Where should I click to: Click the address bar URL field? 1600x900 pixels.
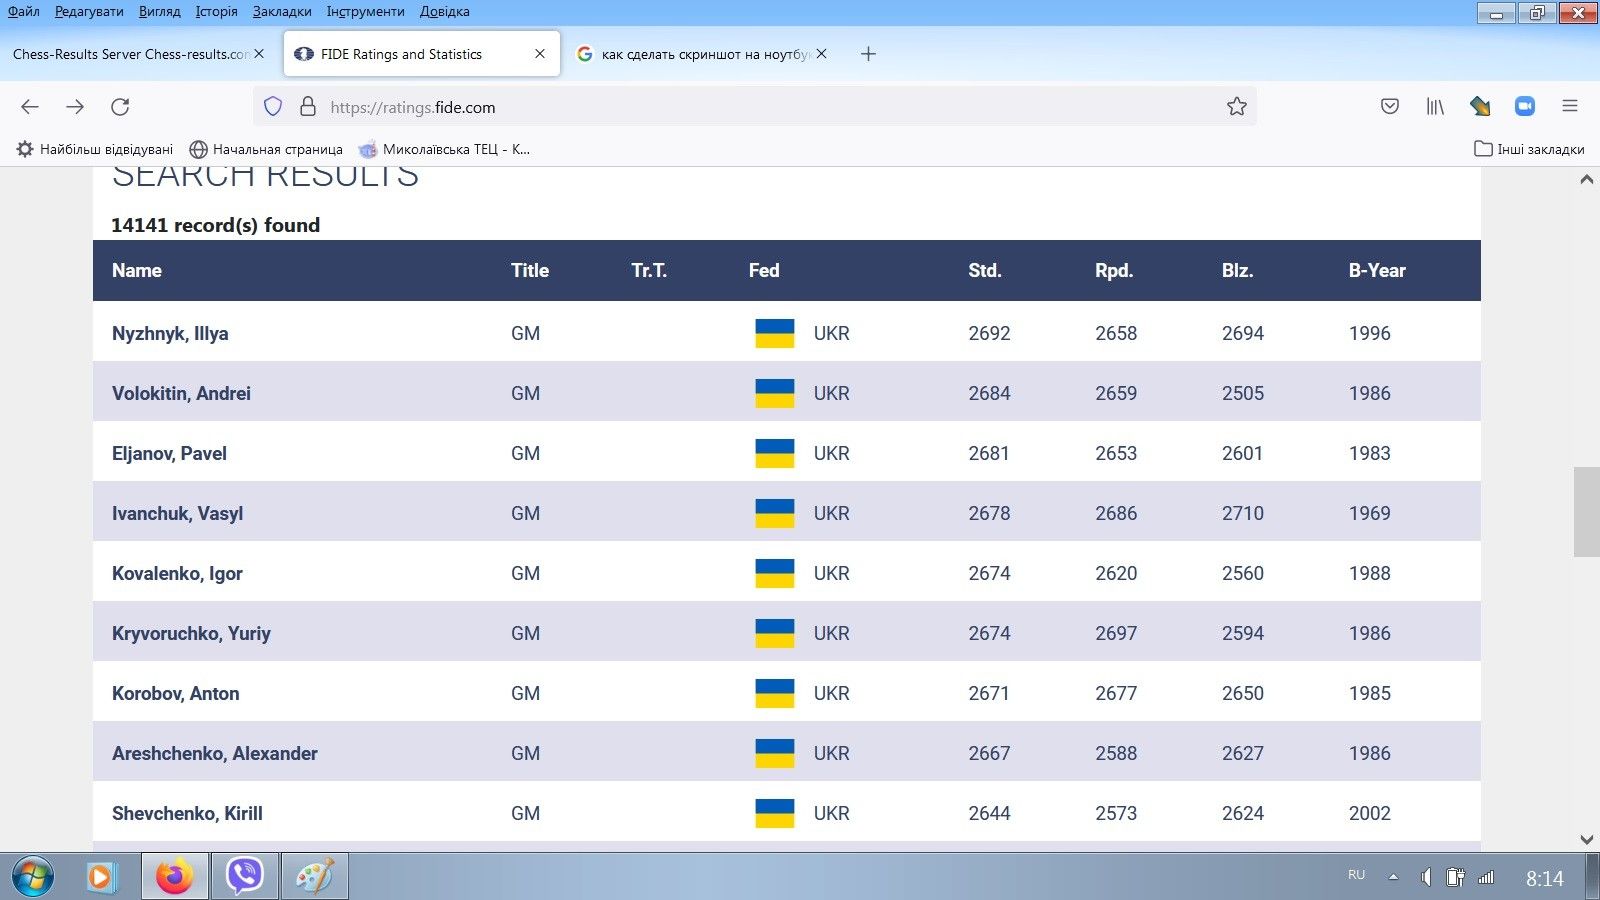(x=760, y=107)
